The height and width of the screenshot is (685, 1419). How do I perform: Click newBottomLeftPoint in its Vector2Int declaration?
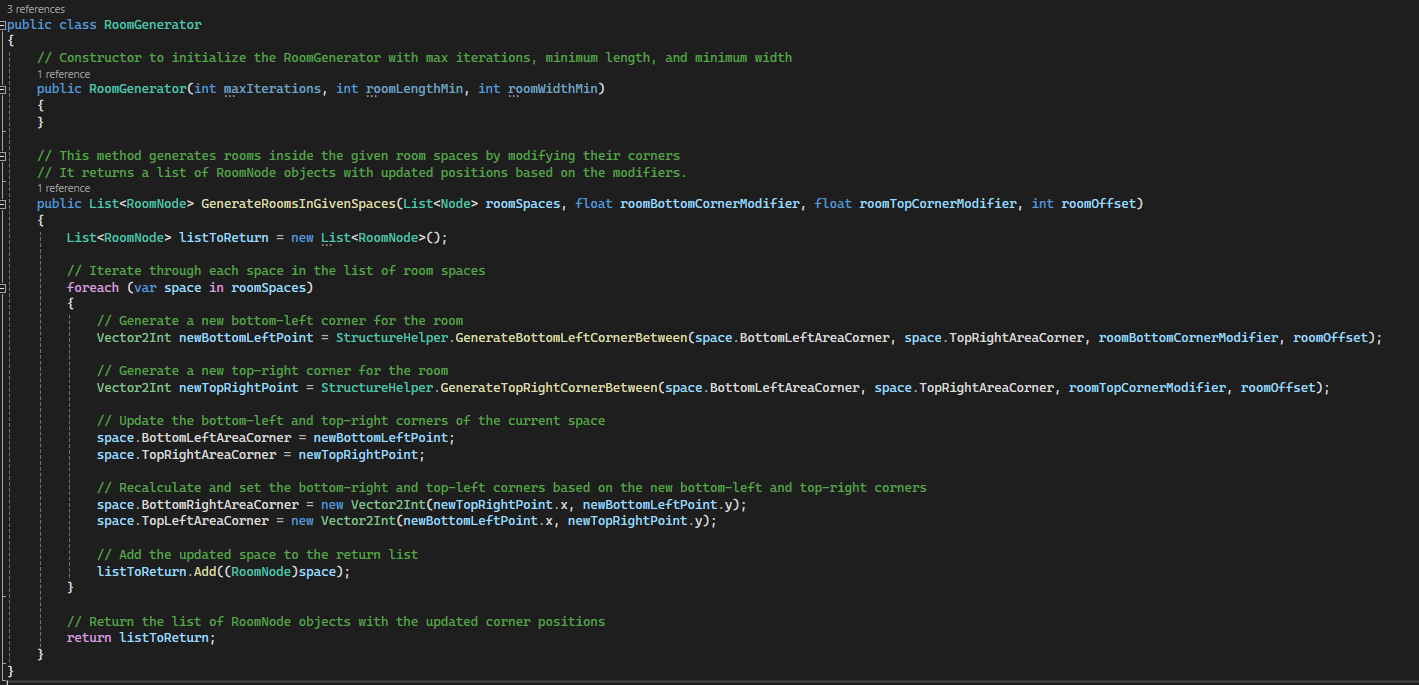[246, 338]
